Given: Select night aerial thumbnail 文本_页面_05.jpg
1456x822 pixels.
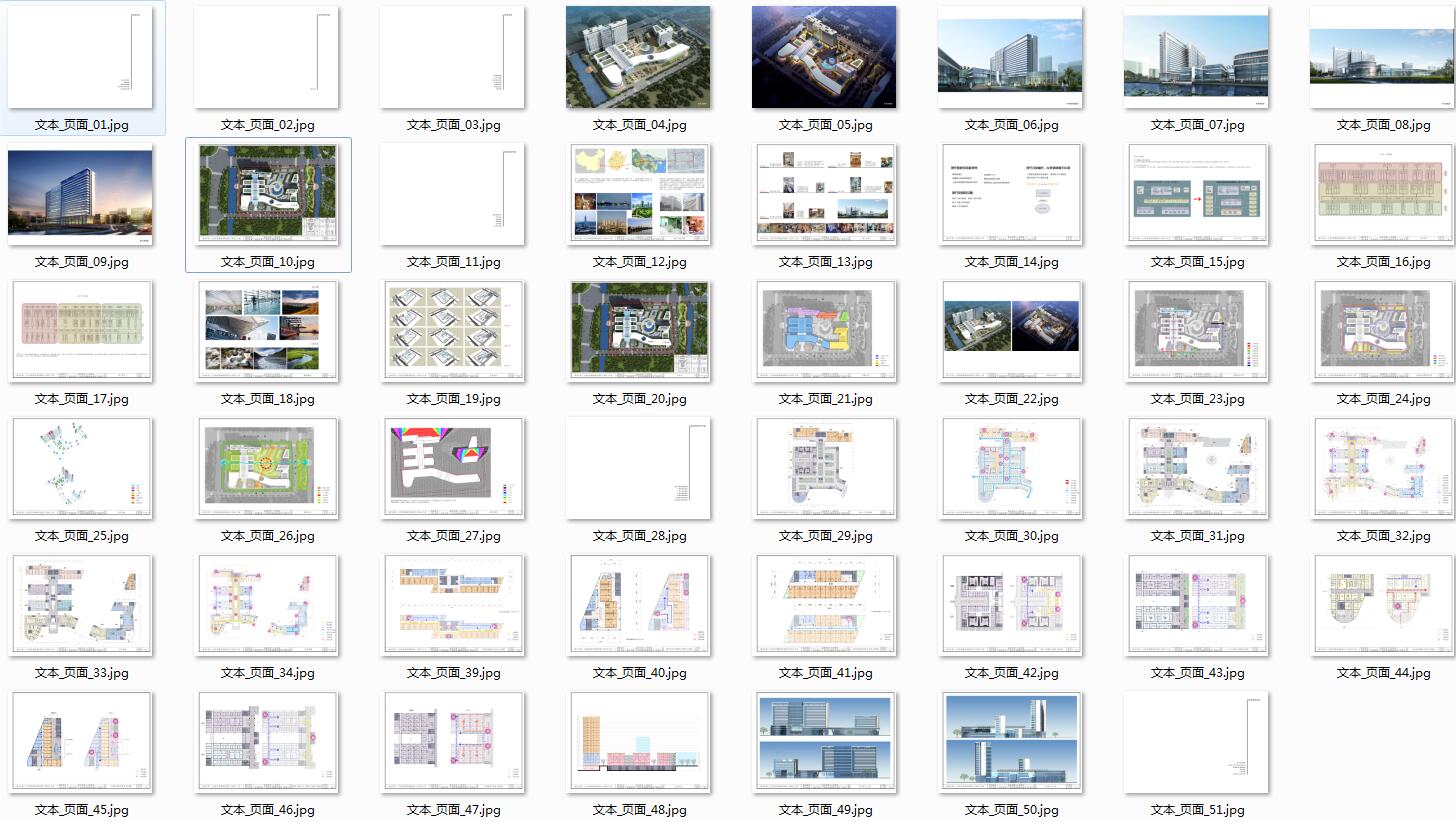Looking at the screenshot, I should (824, 58).
